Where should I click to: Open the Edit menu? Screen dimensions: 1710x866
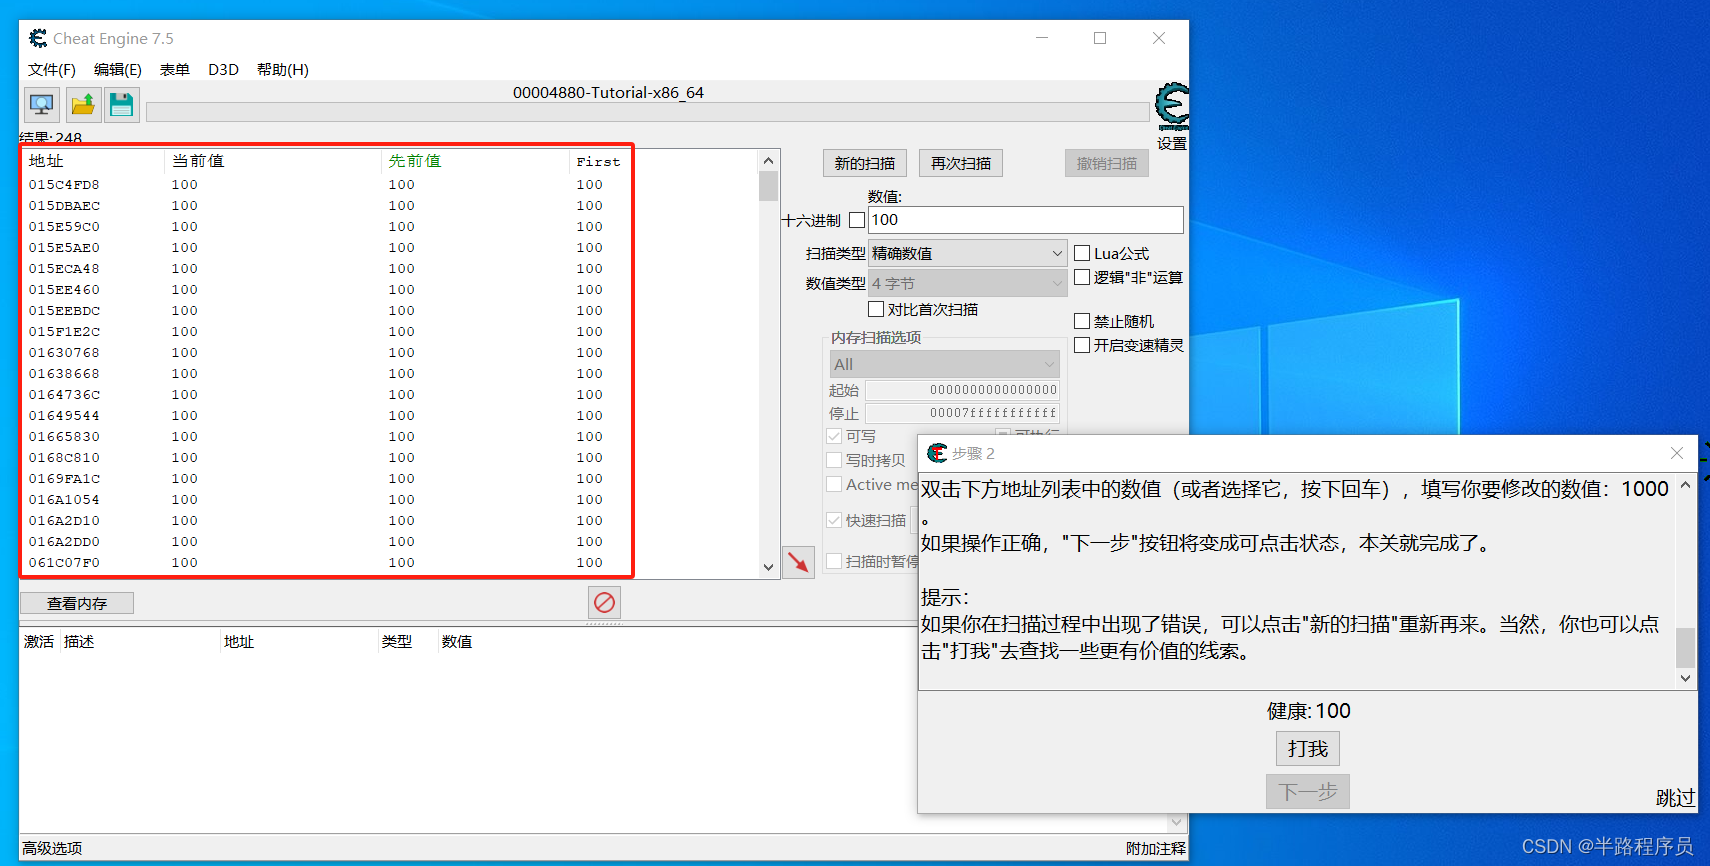118,69
